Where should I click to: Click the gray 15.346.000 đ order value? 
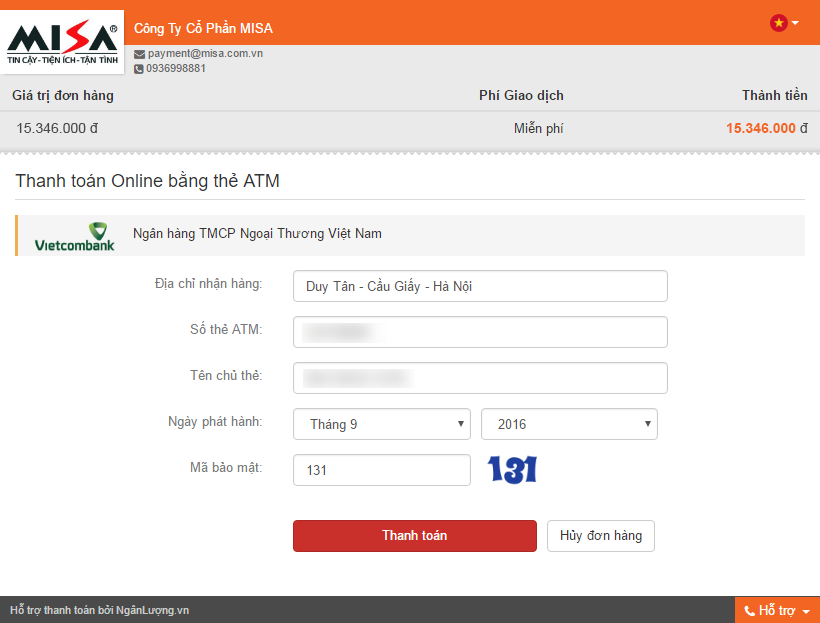click(x=57, y=128)
